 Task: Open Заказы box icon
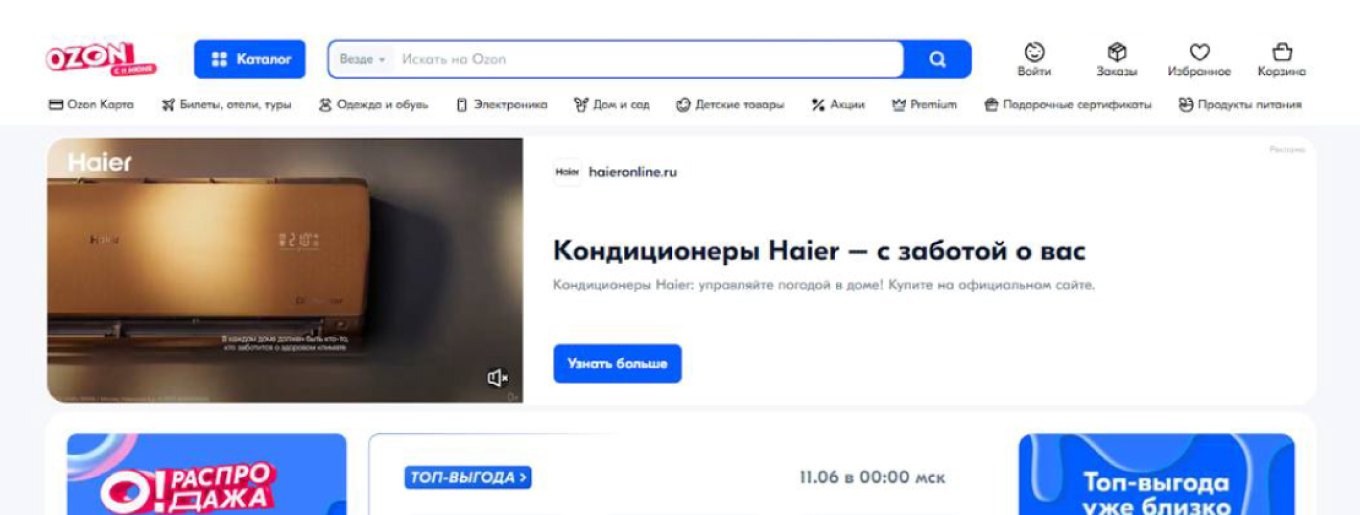pos(1117,59)
